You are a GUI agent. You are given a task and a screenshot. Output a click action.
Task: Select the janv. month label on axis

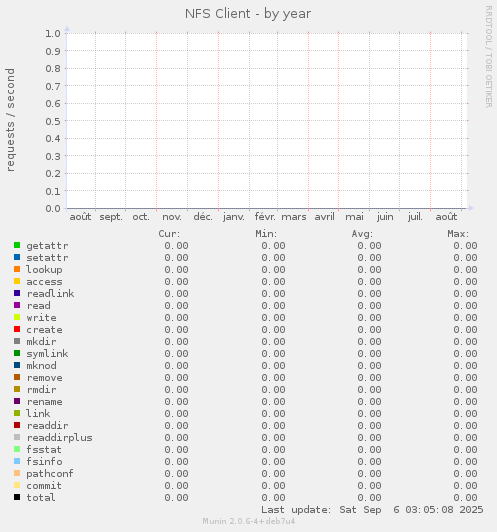[x=234, y=217]
